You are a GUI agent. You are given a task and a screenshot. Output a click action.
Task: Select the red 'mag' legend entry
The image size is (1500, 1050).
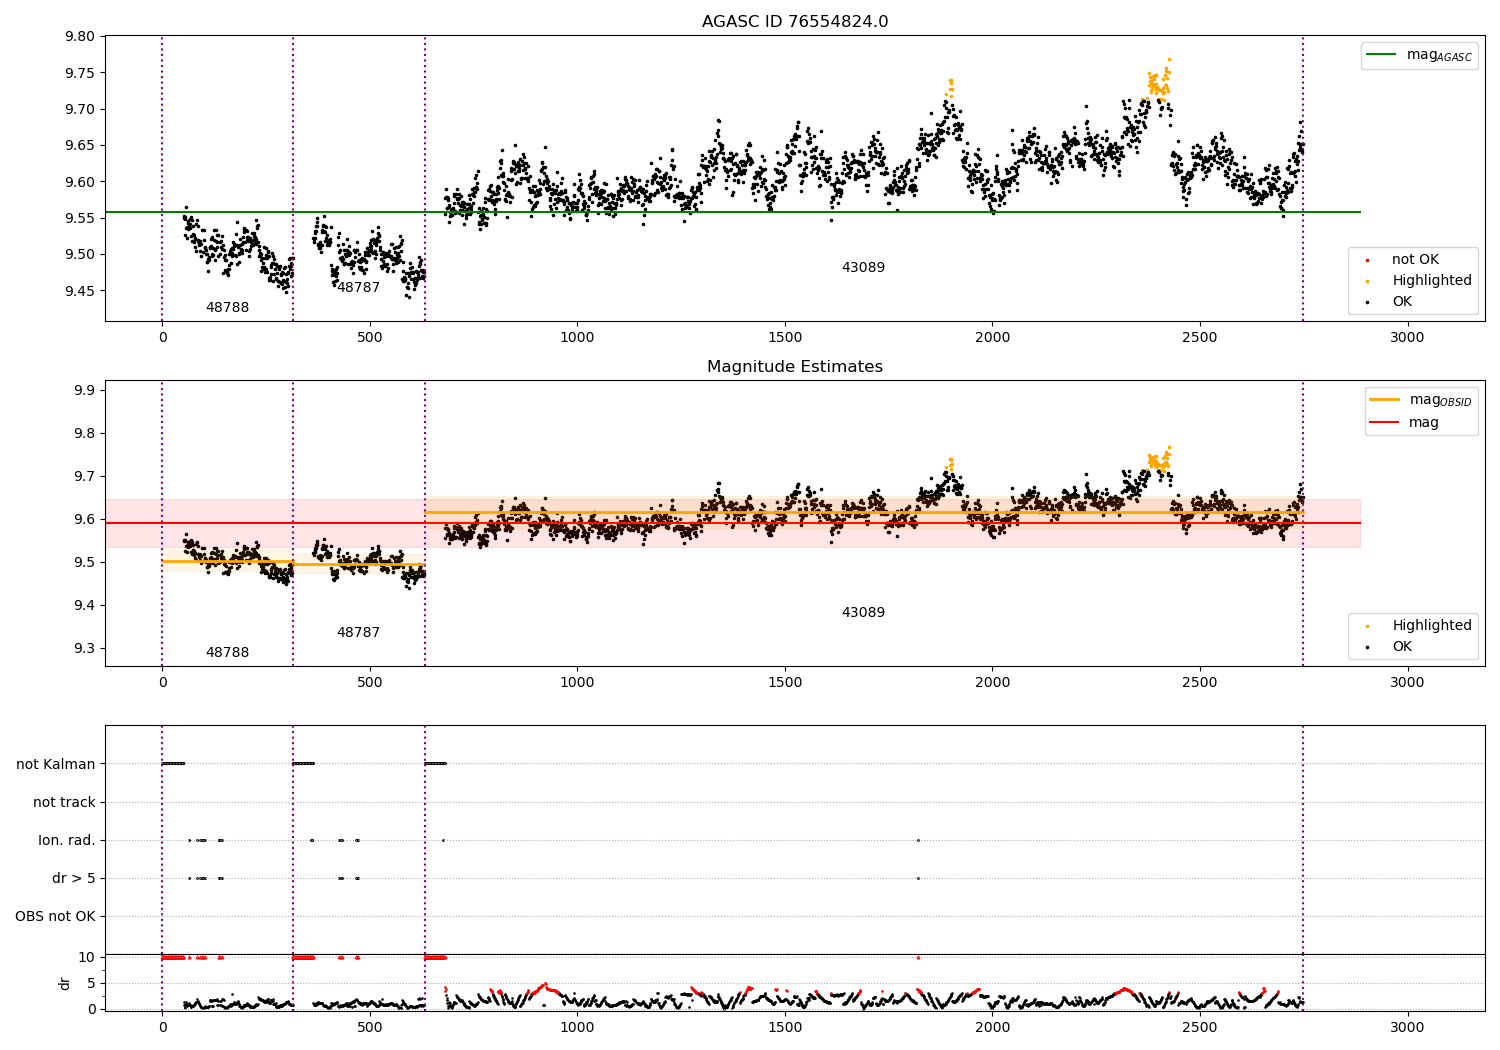tap(1405, 423)
